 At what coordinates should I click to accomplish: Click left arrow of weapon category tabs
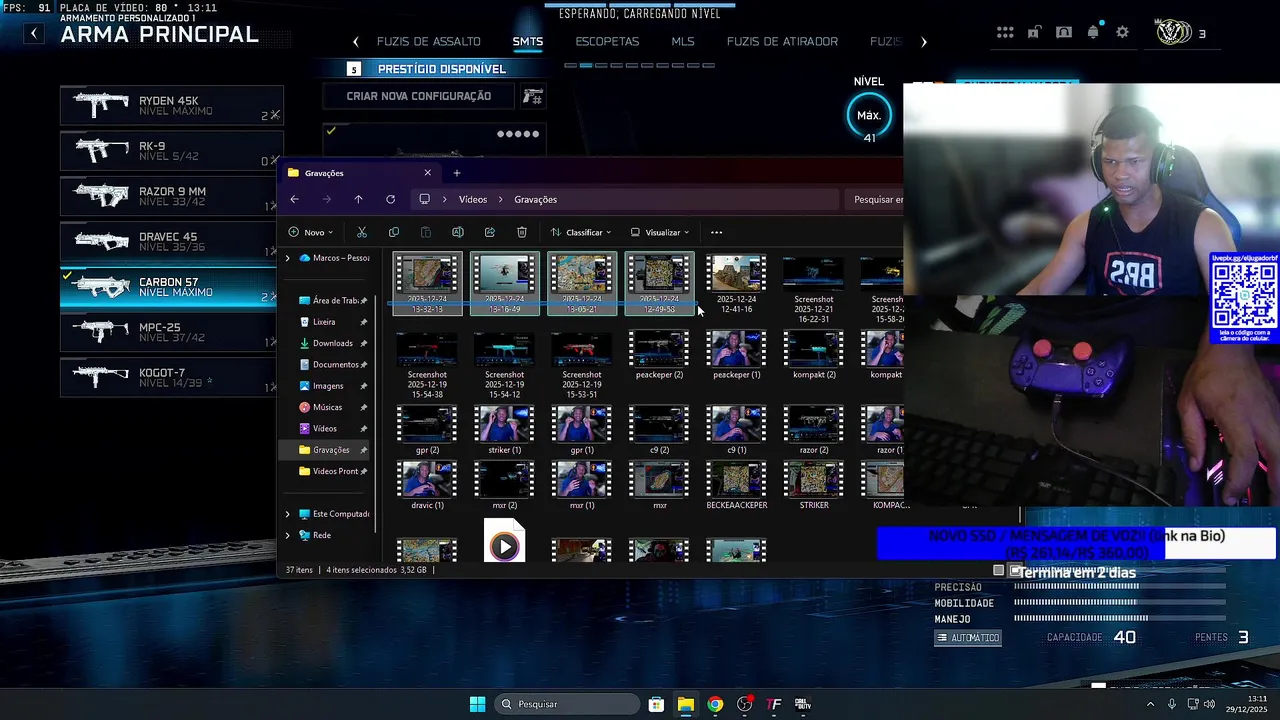point(356,42)
